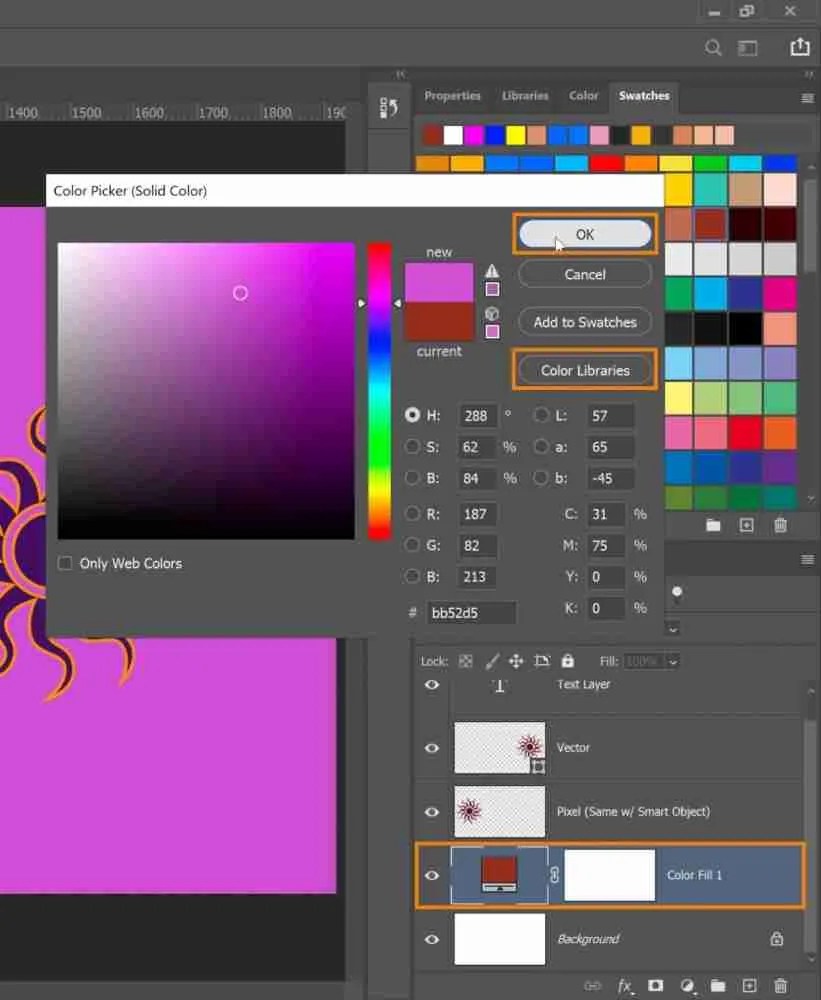
Task: Open the Fill opacity dropdown
Action: coord(673,661)
